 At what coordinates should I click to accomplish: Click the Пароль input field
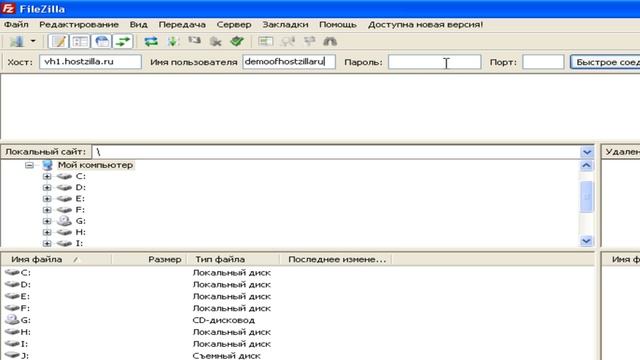point(434,62)
